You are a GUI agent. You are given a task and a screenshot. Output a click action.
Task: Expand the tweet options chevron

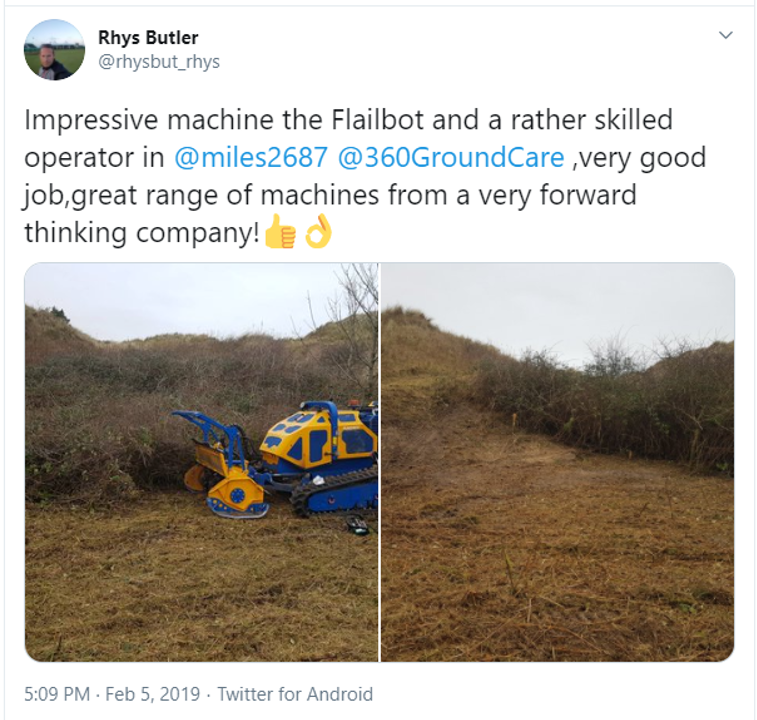[726, 35]
